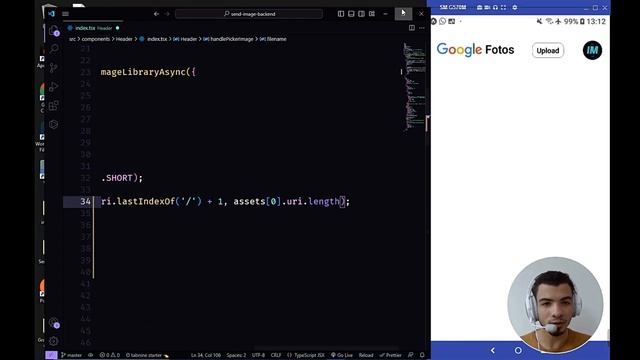
Task: Open the remote window indicator in status bar
Action: (x=51, y=355)
